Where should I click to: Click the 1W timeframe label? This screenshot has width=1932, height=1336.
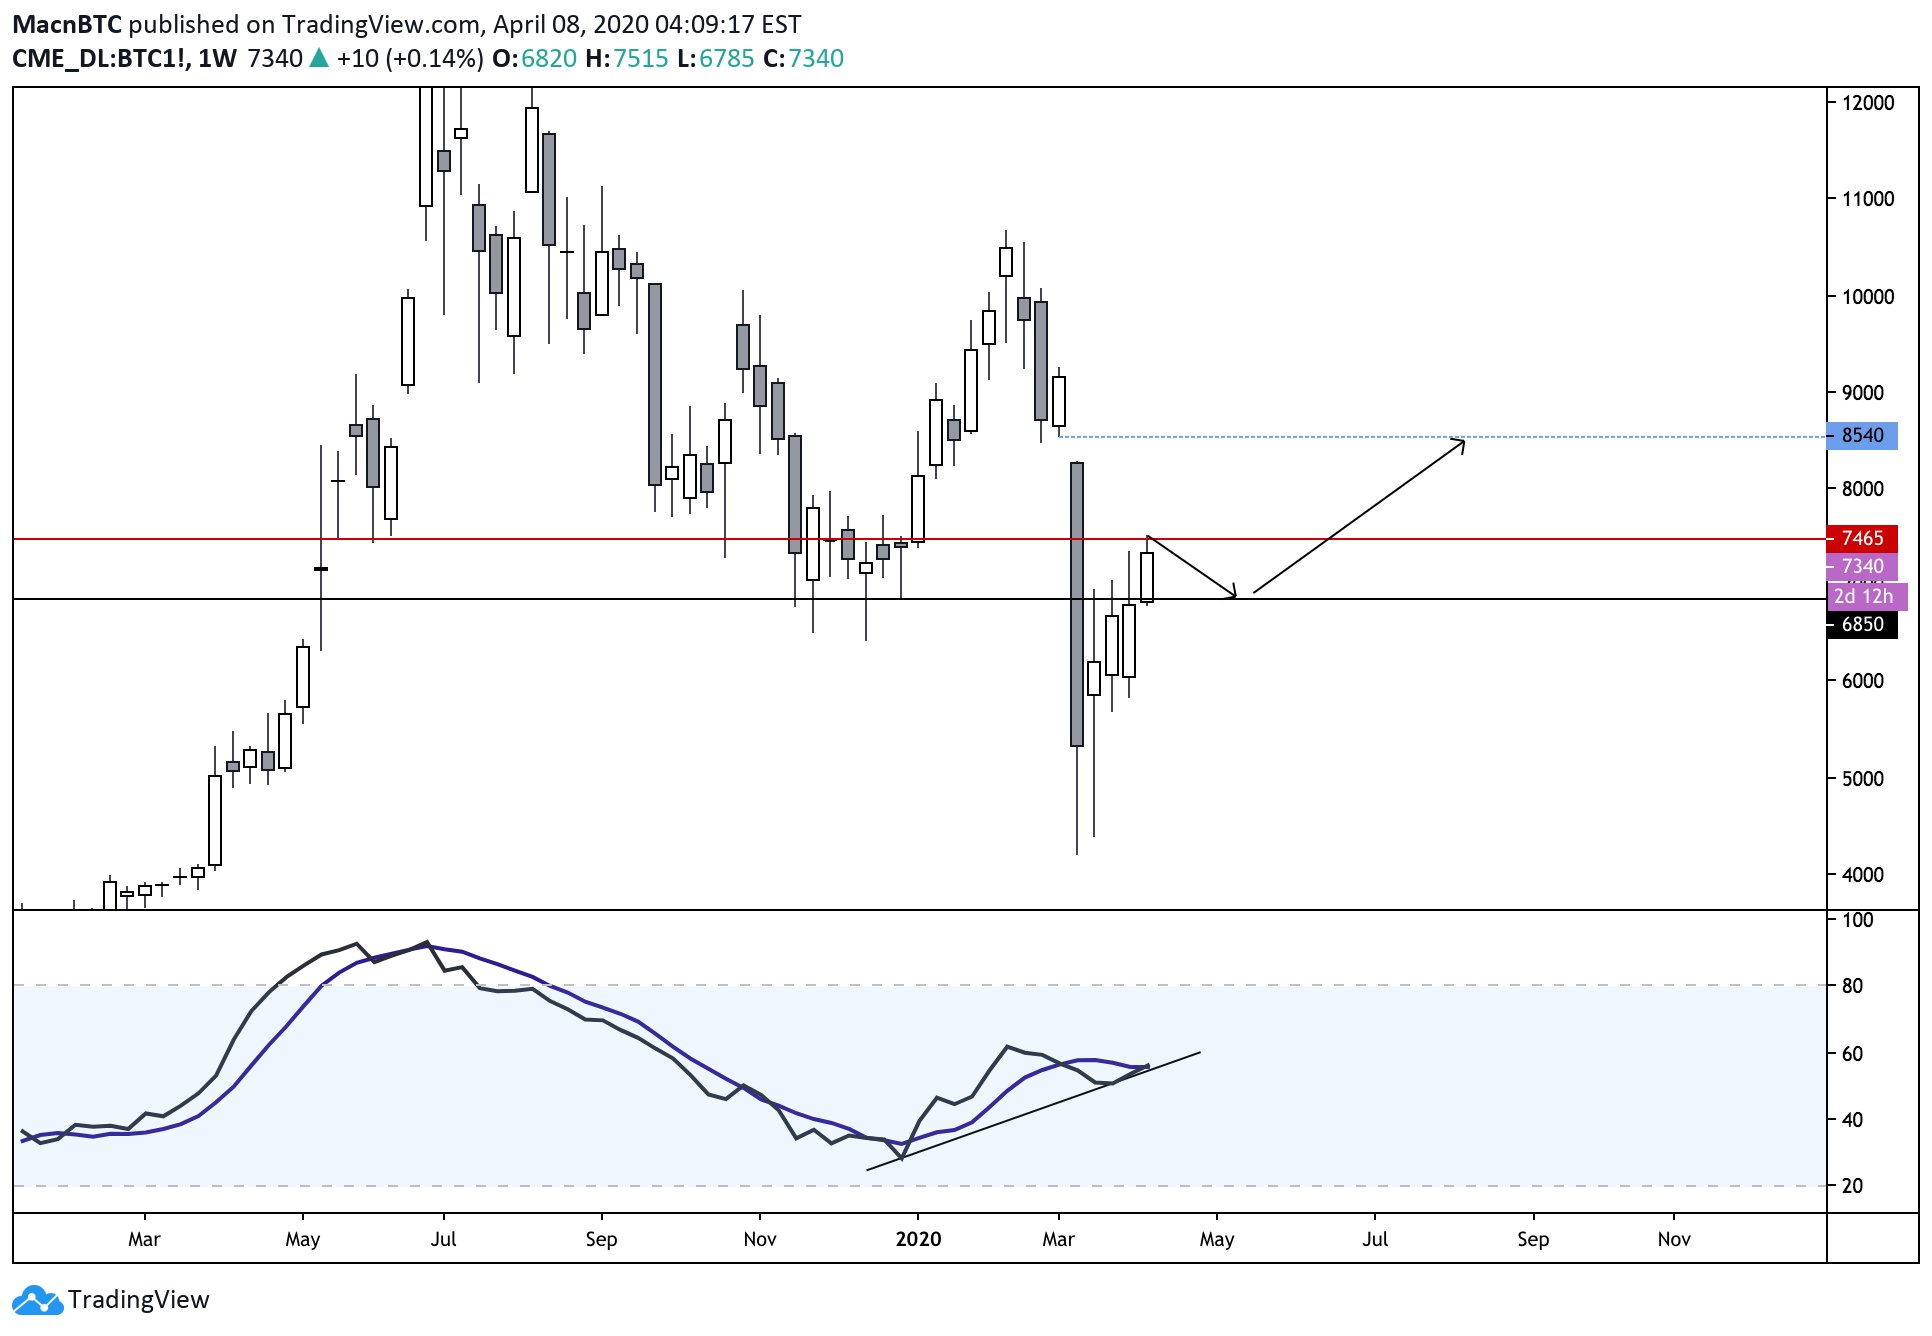pyautogui.click(x=217, y=59)
